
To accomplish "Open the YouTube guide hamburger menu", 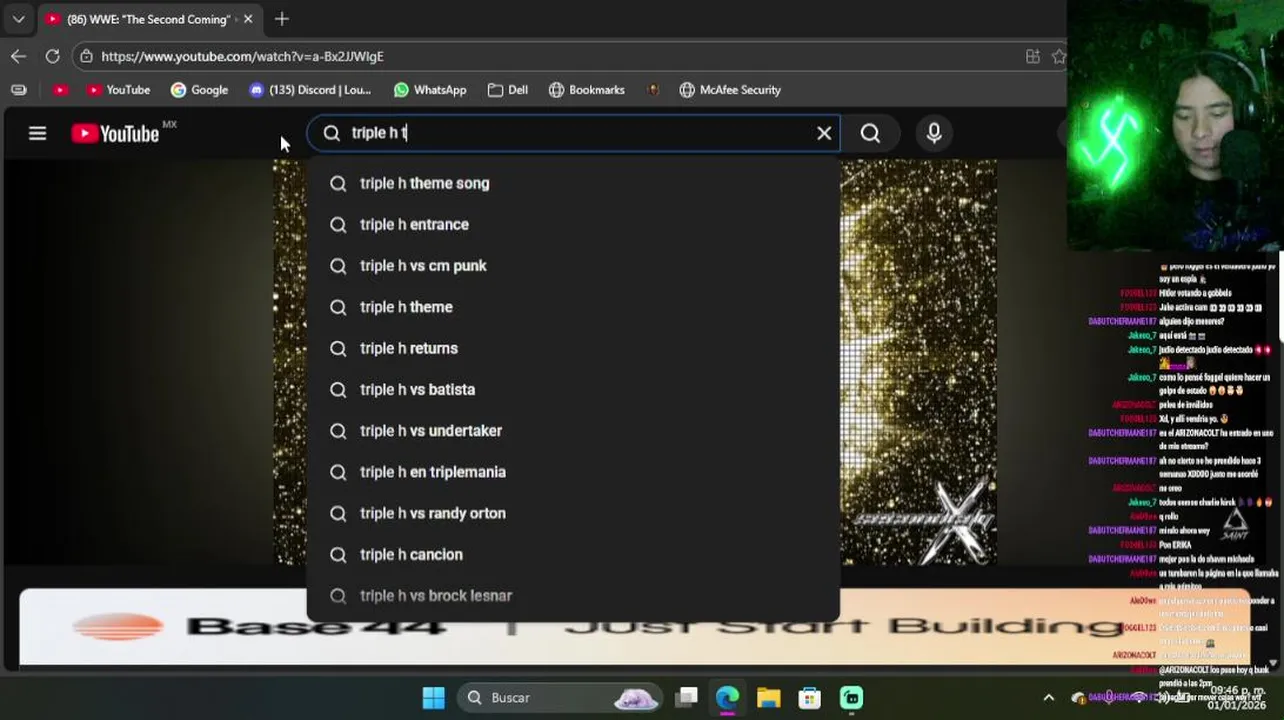I will coord(37,133).
